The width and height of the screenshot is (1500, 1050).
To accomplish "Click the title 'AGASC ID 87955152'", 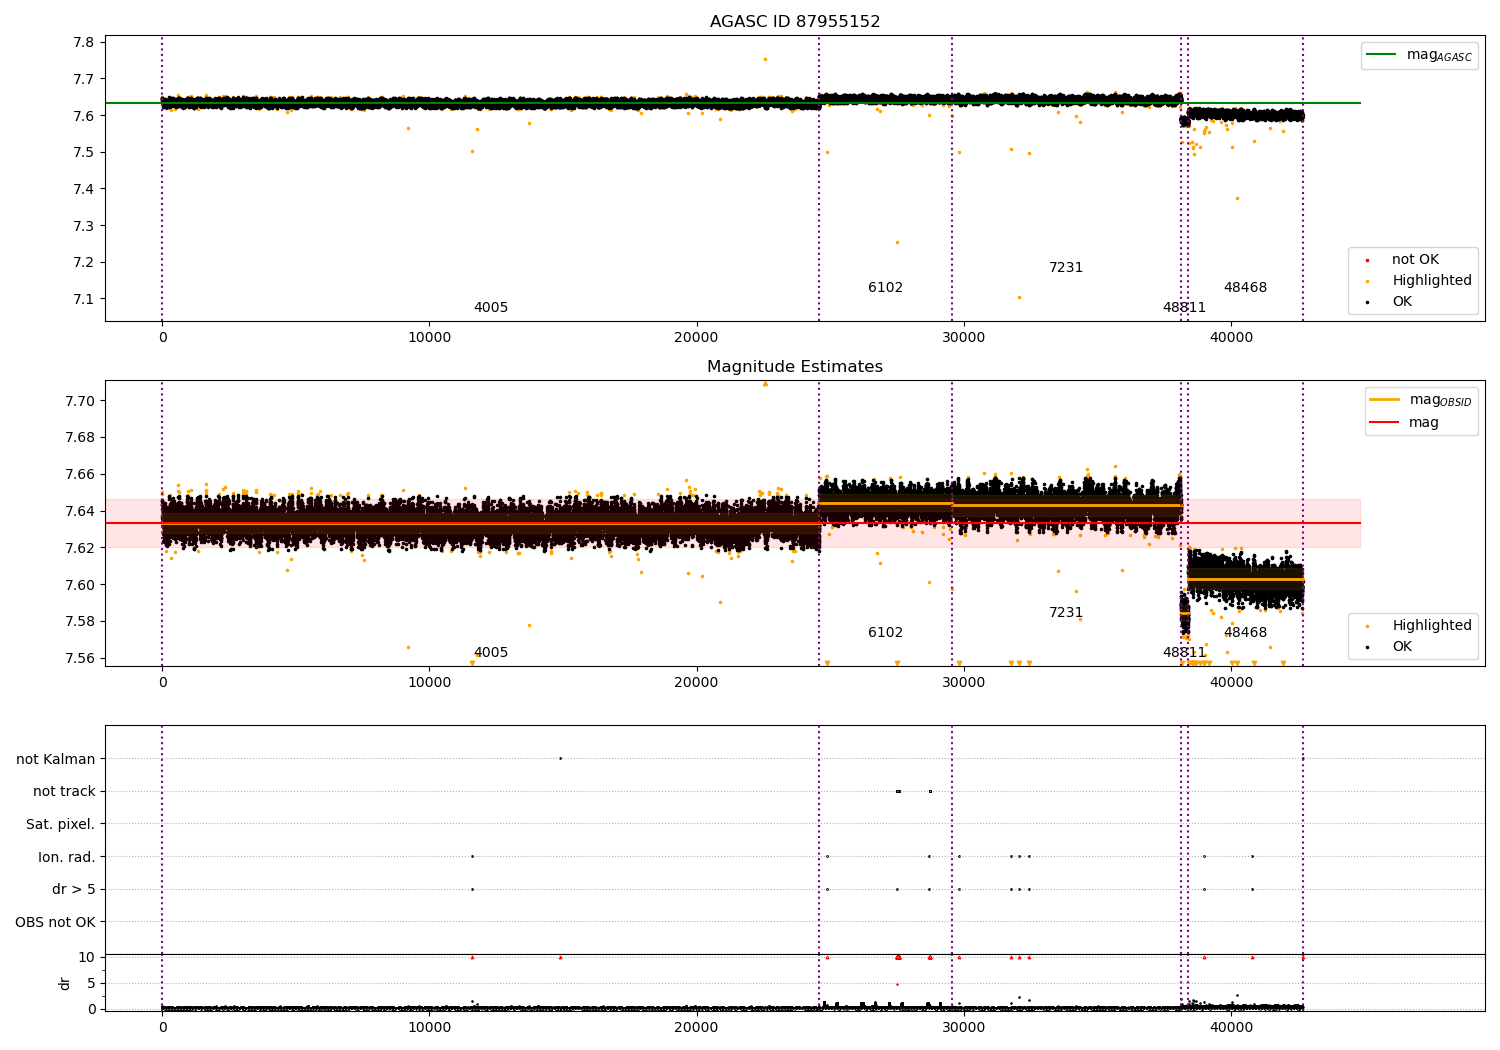I will (795, 21).
